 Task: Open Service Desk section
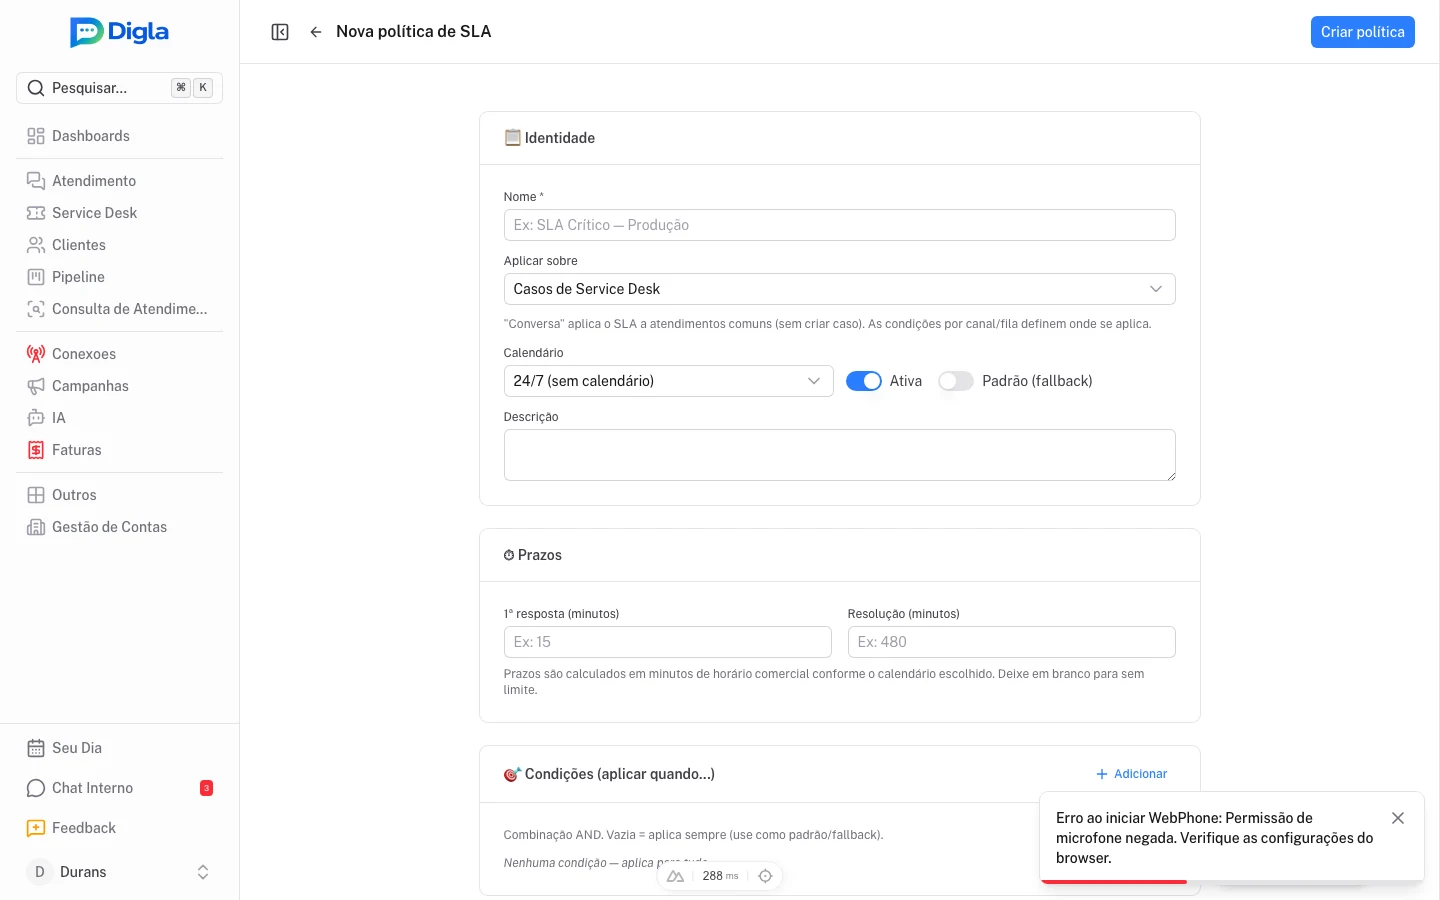pyautogui.click(x=119, y=213)
